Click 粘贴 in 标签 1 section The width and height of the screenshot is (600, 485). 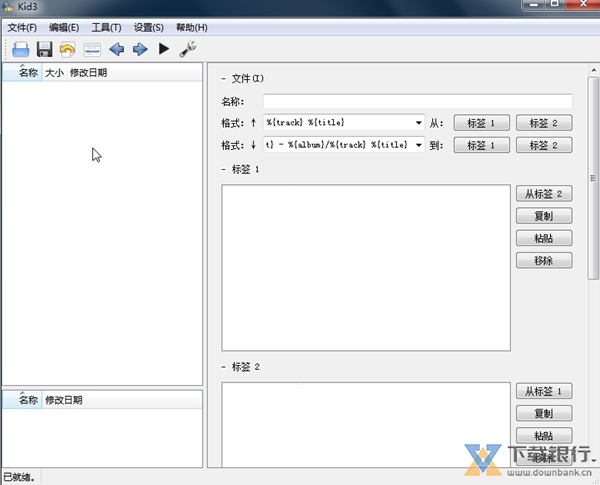pos(544,238)
